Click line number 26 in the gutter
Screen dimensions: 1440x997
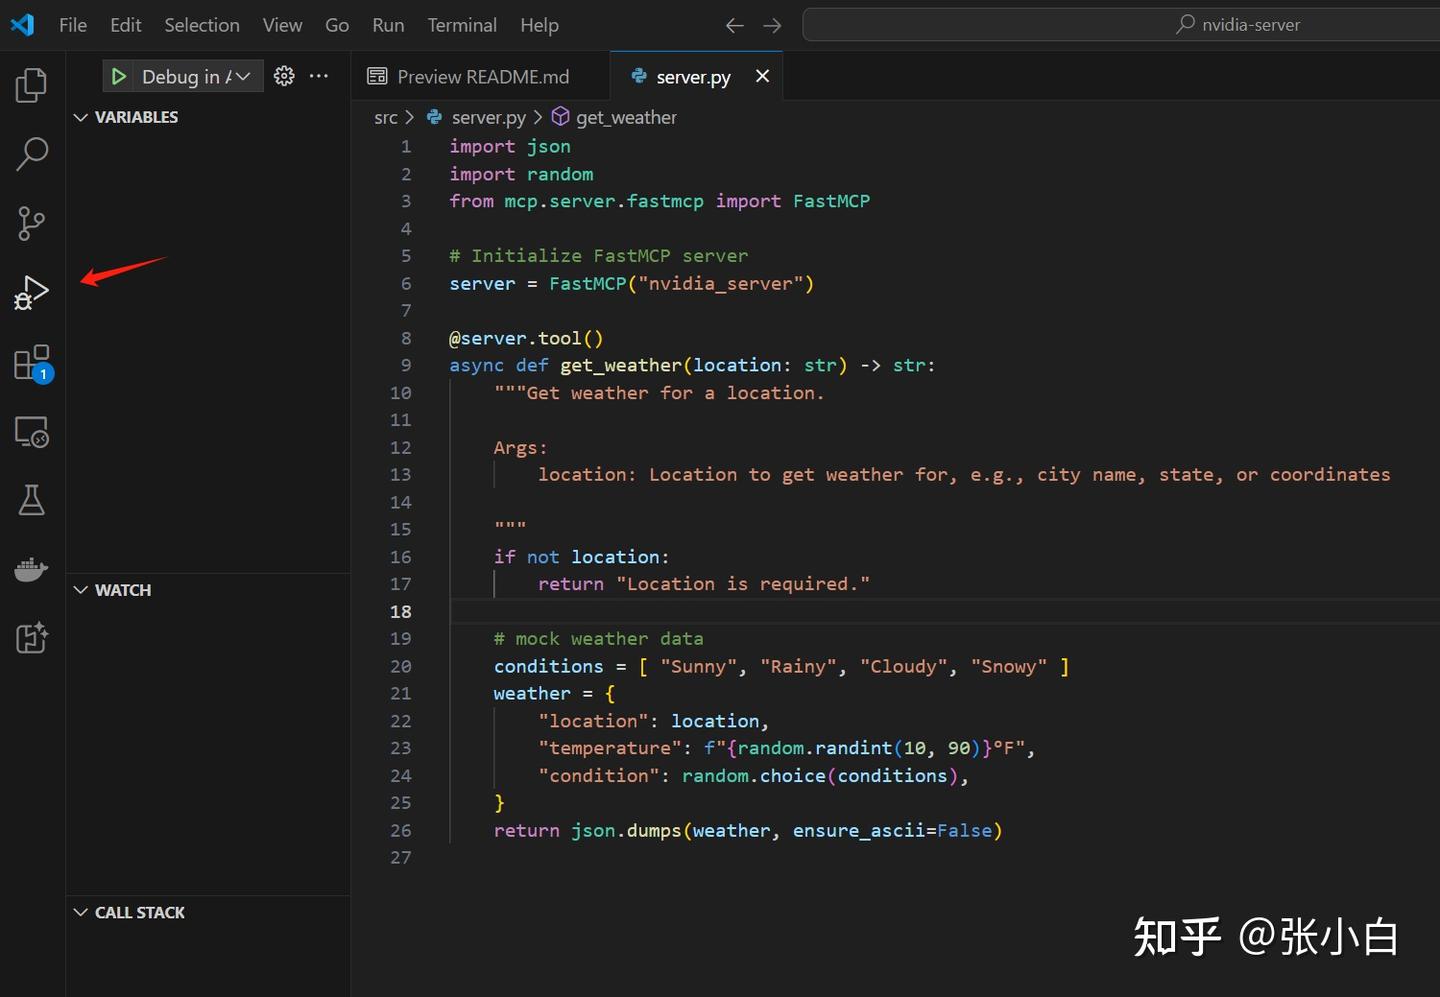pyautogui.click(x=401, y=831)
